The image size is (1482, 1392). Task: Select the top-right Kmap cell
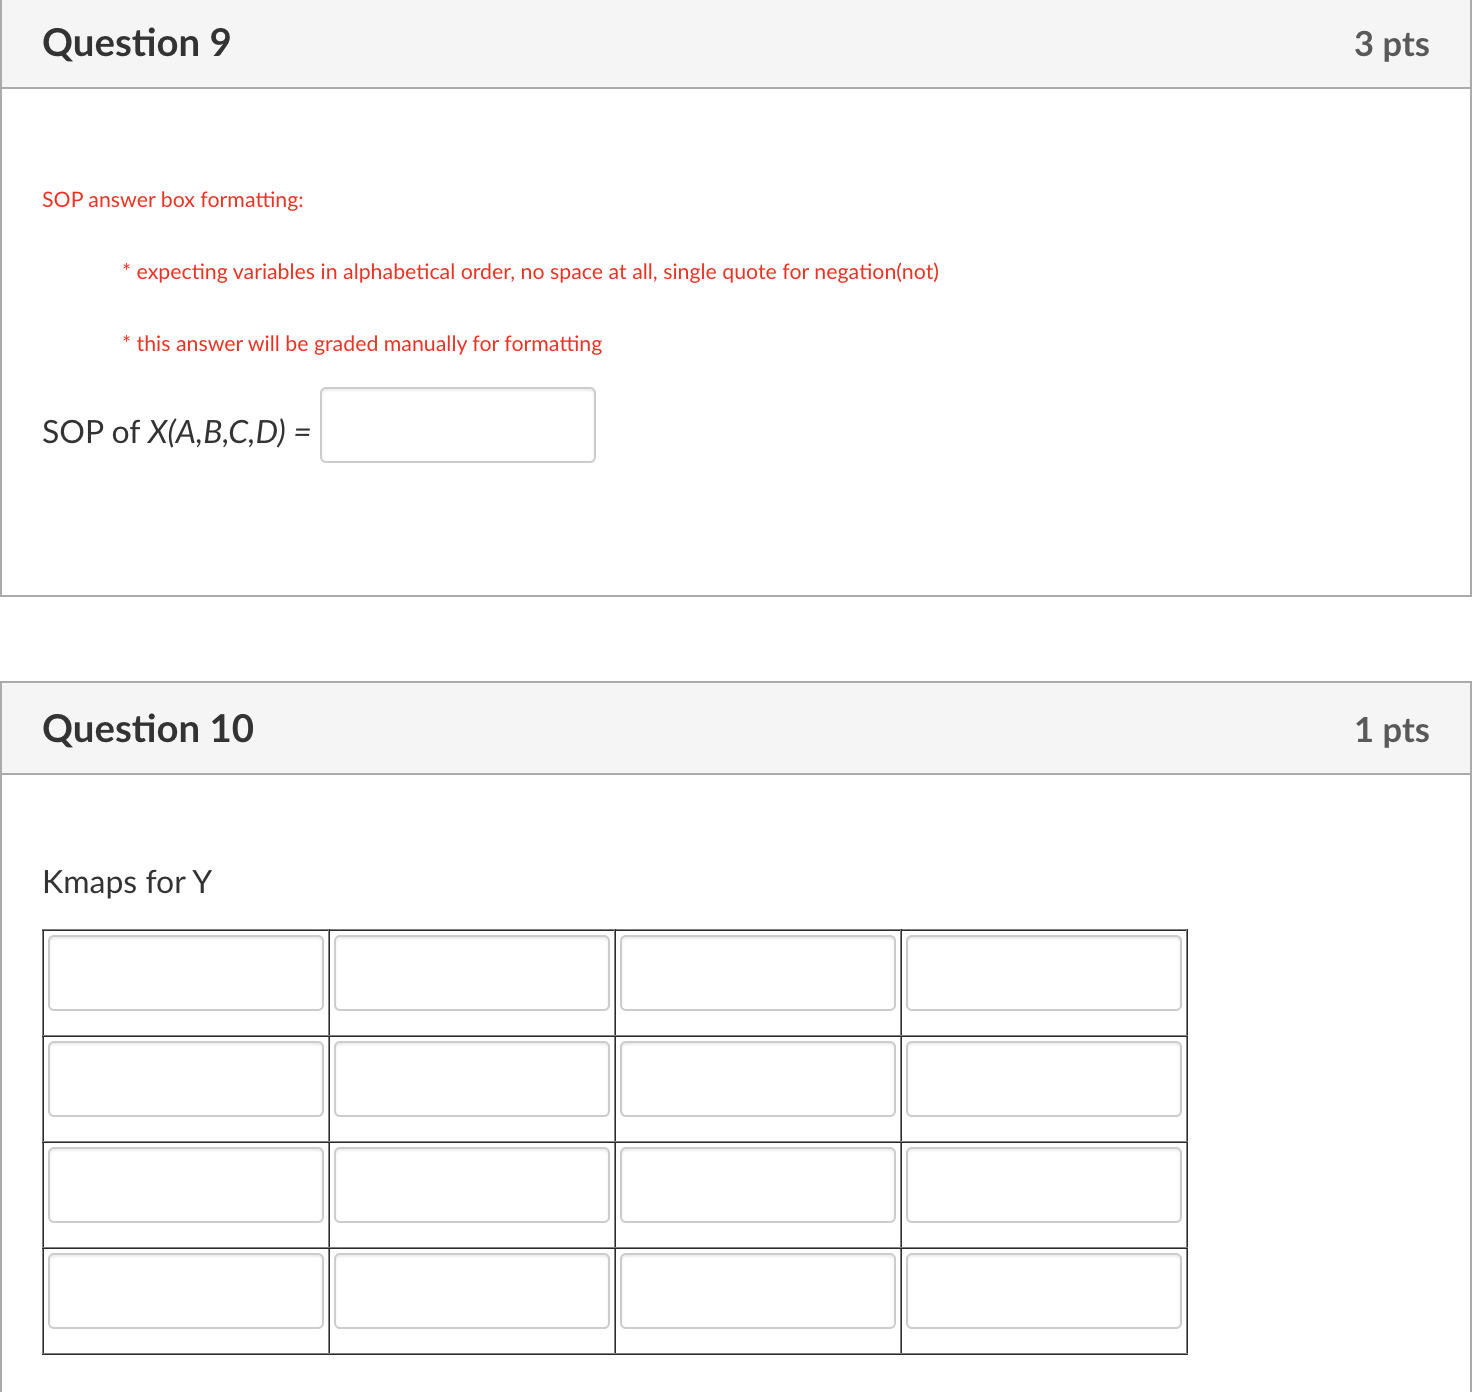tap(1043, 973)
